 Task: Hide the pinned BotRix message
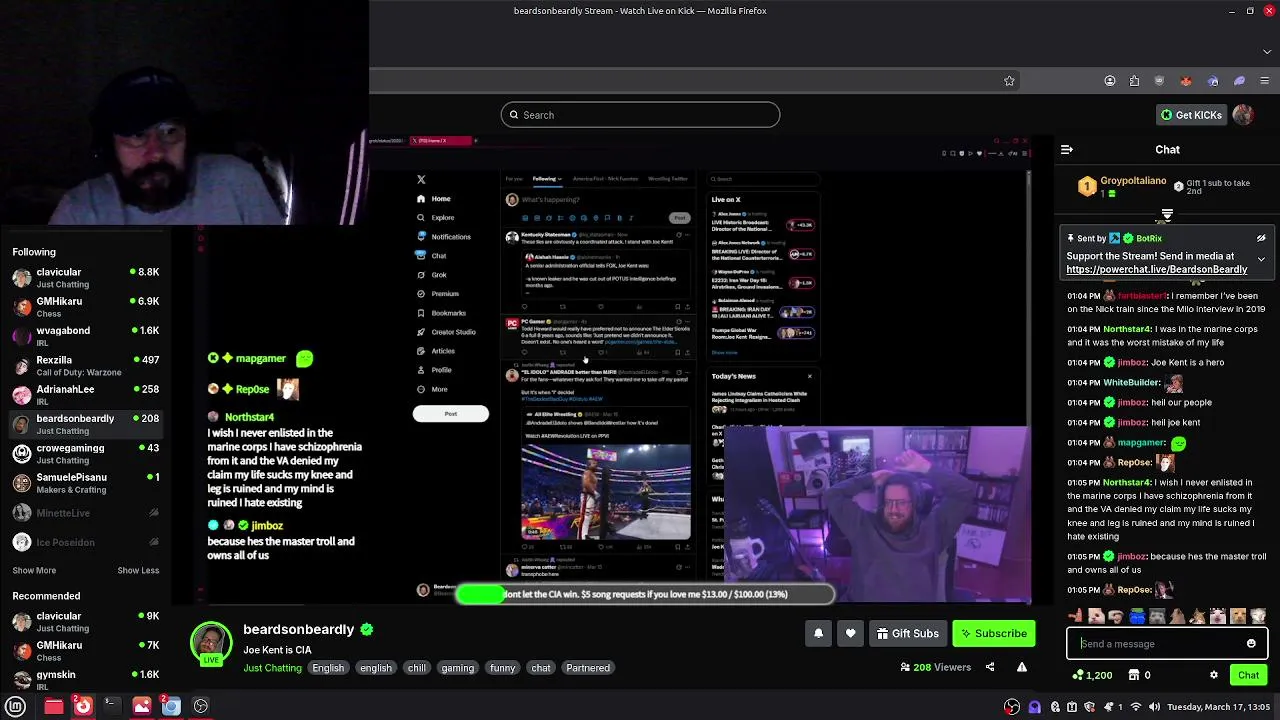[1261, 238]
